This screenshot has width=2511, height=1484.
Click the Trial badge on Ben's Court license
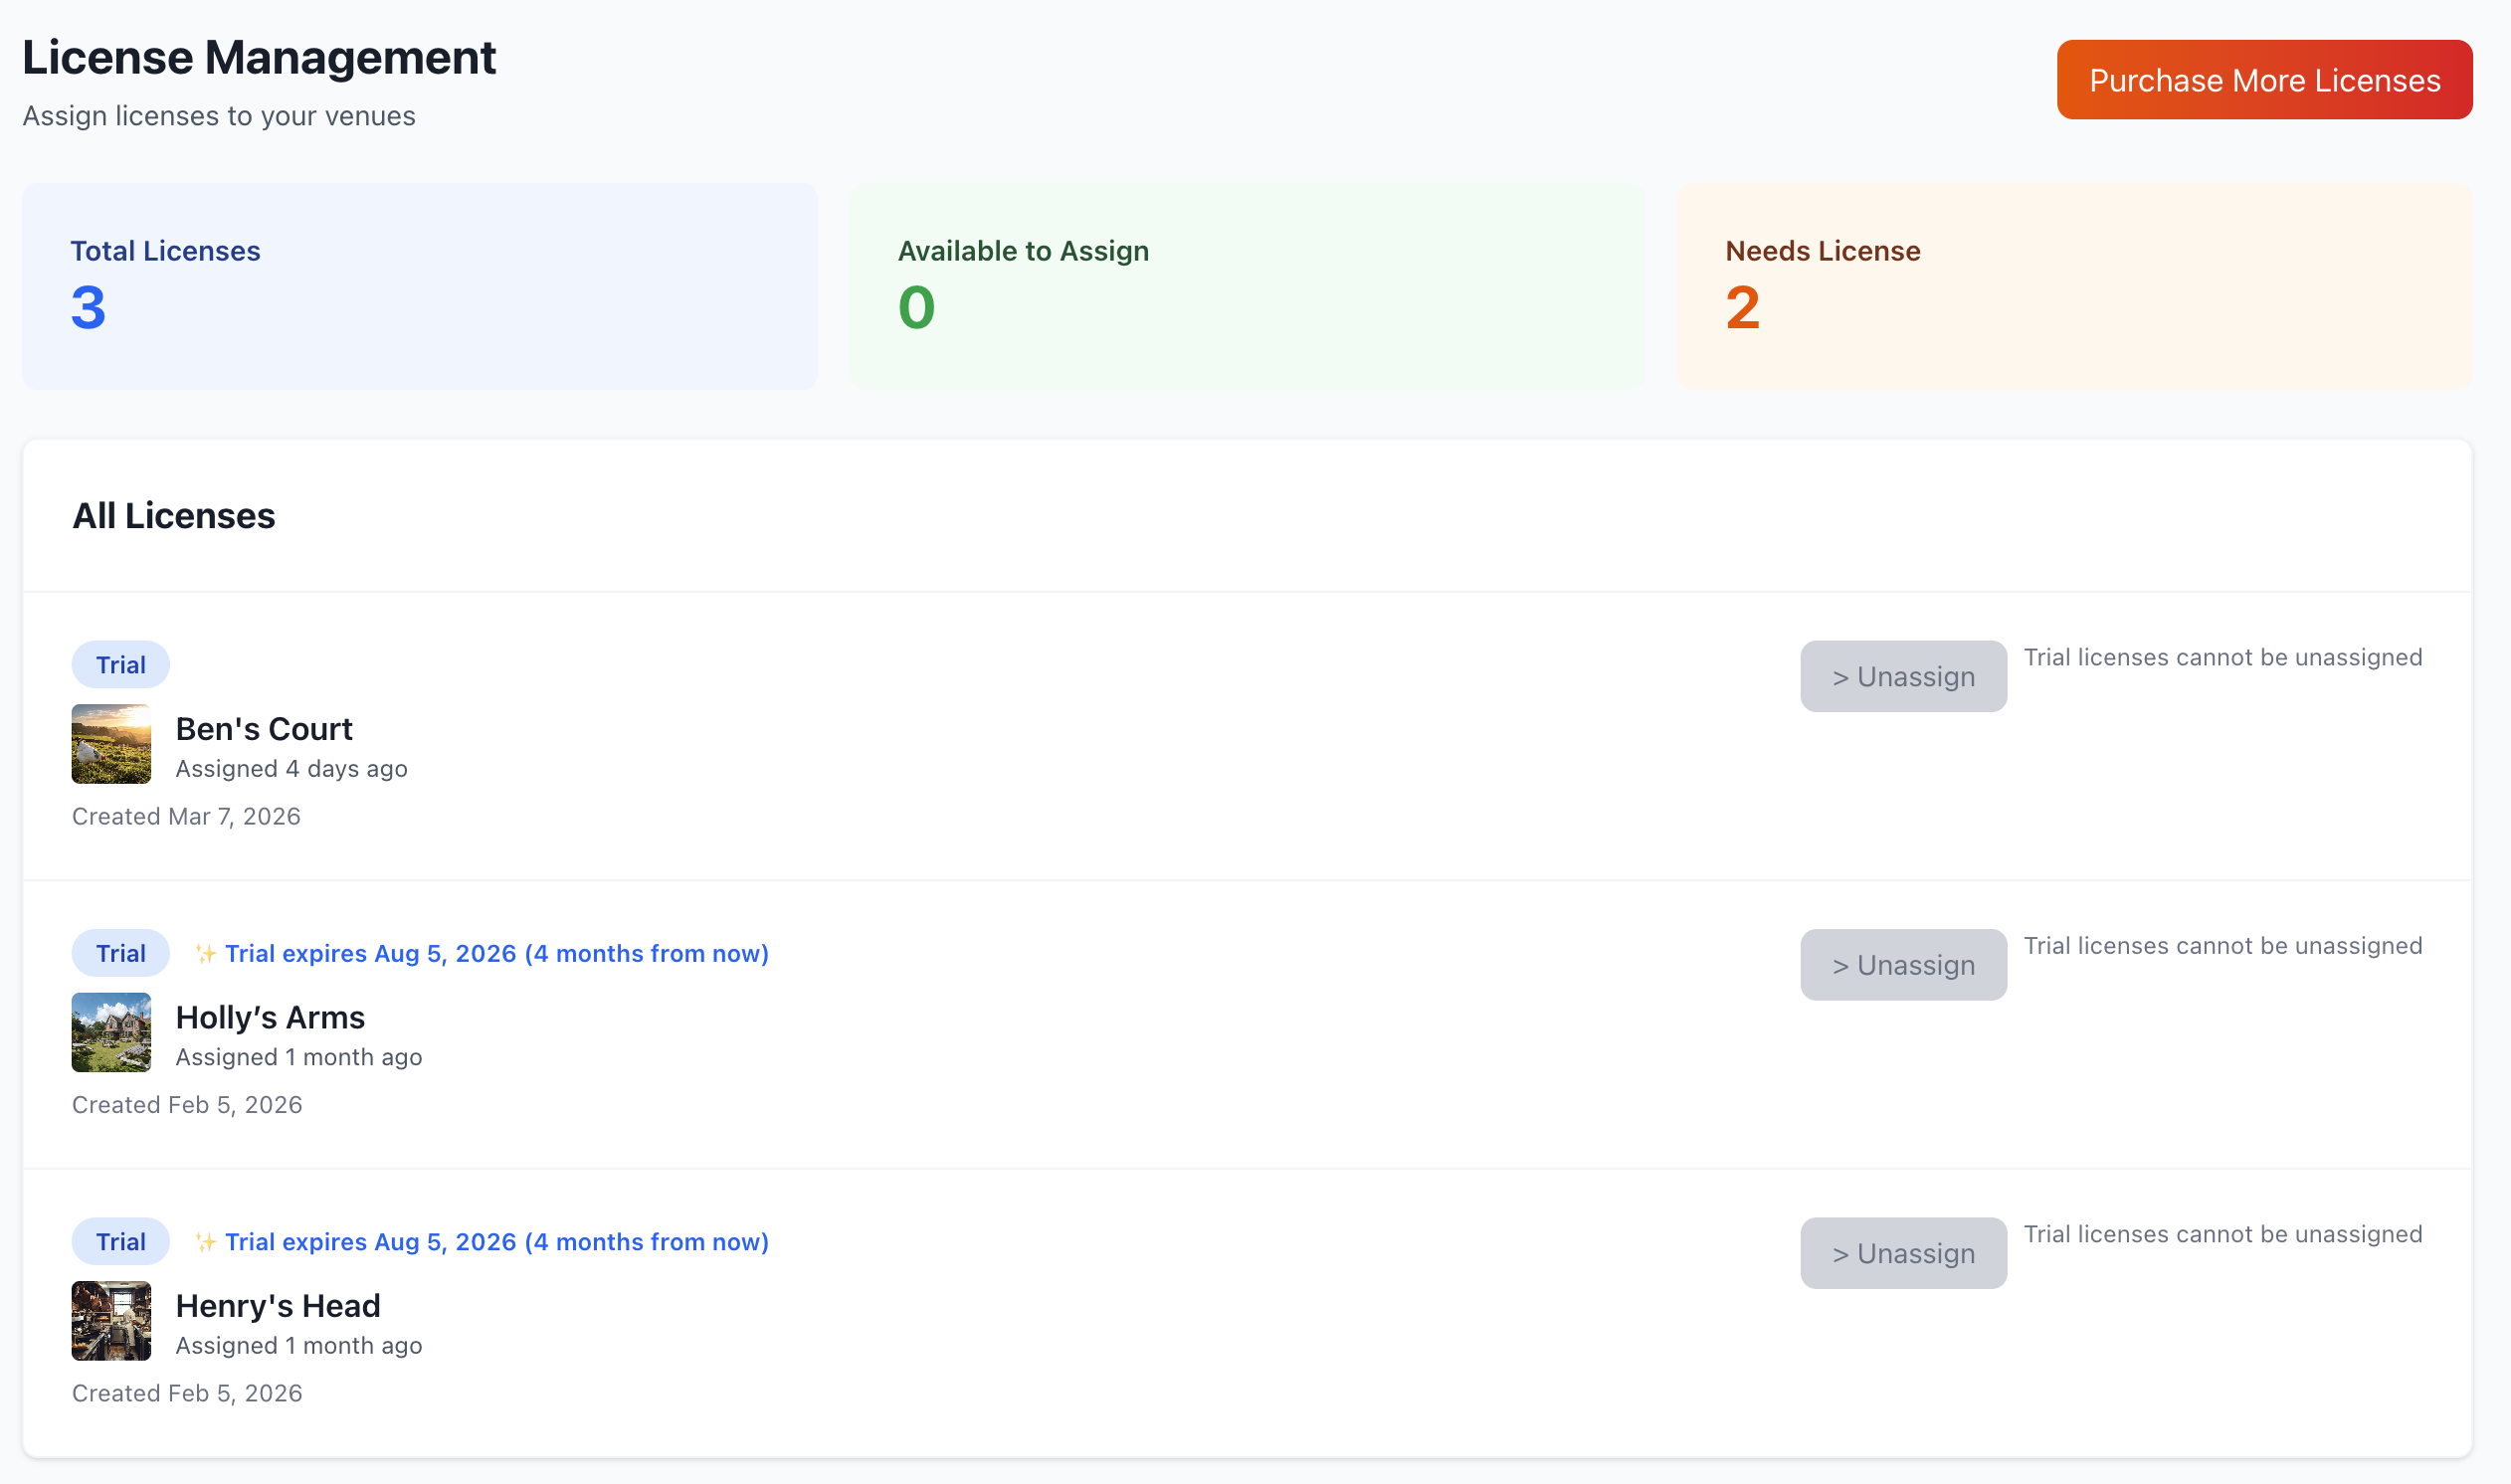(120, 664)
